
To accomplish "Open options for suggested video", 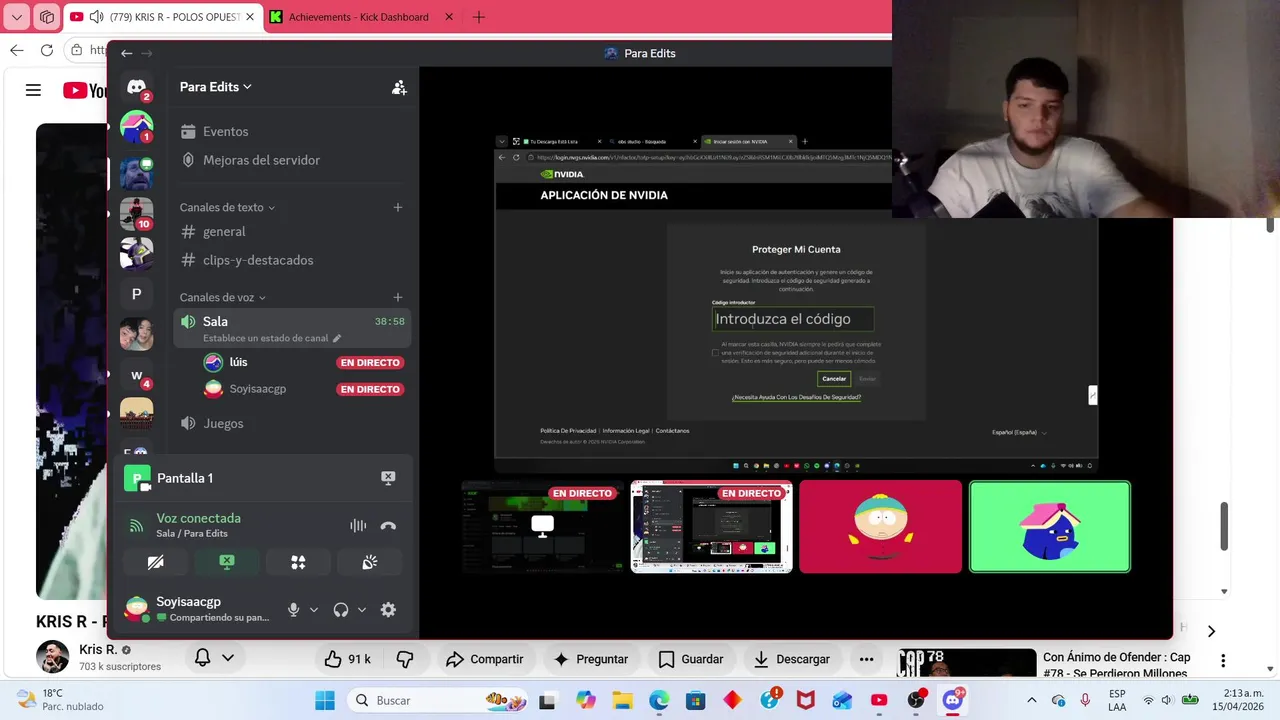I will (x=1223, y=661).
